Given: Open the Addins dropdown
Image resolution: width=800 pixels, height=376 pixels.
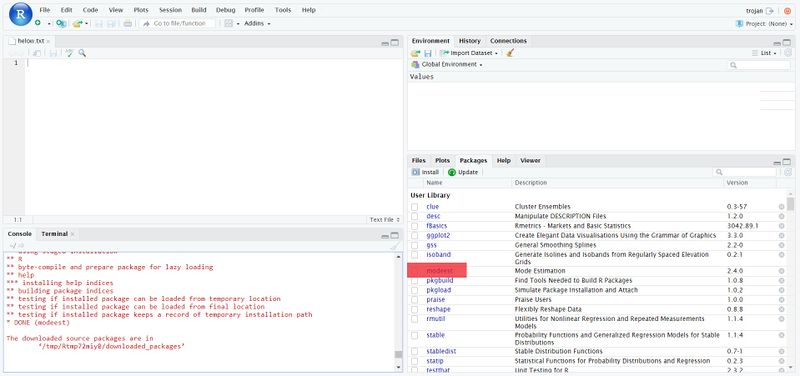Looking at the screenshot, I should [257, 23].
